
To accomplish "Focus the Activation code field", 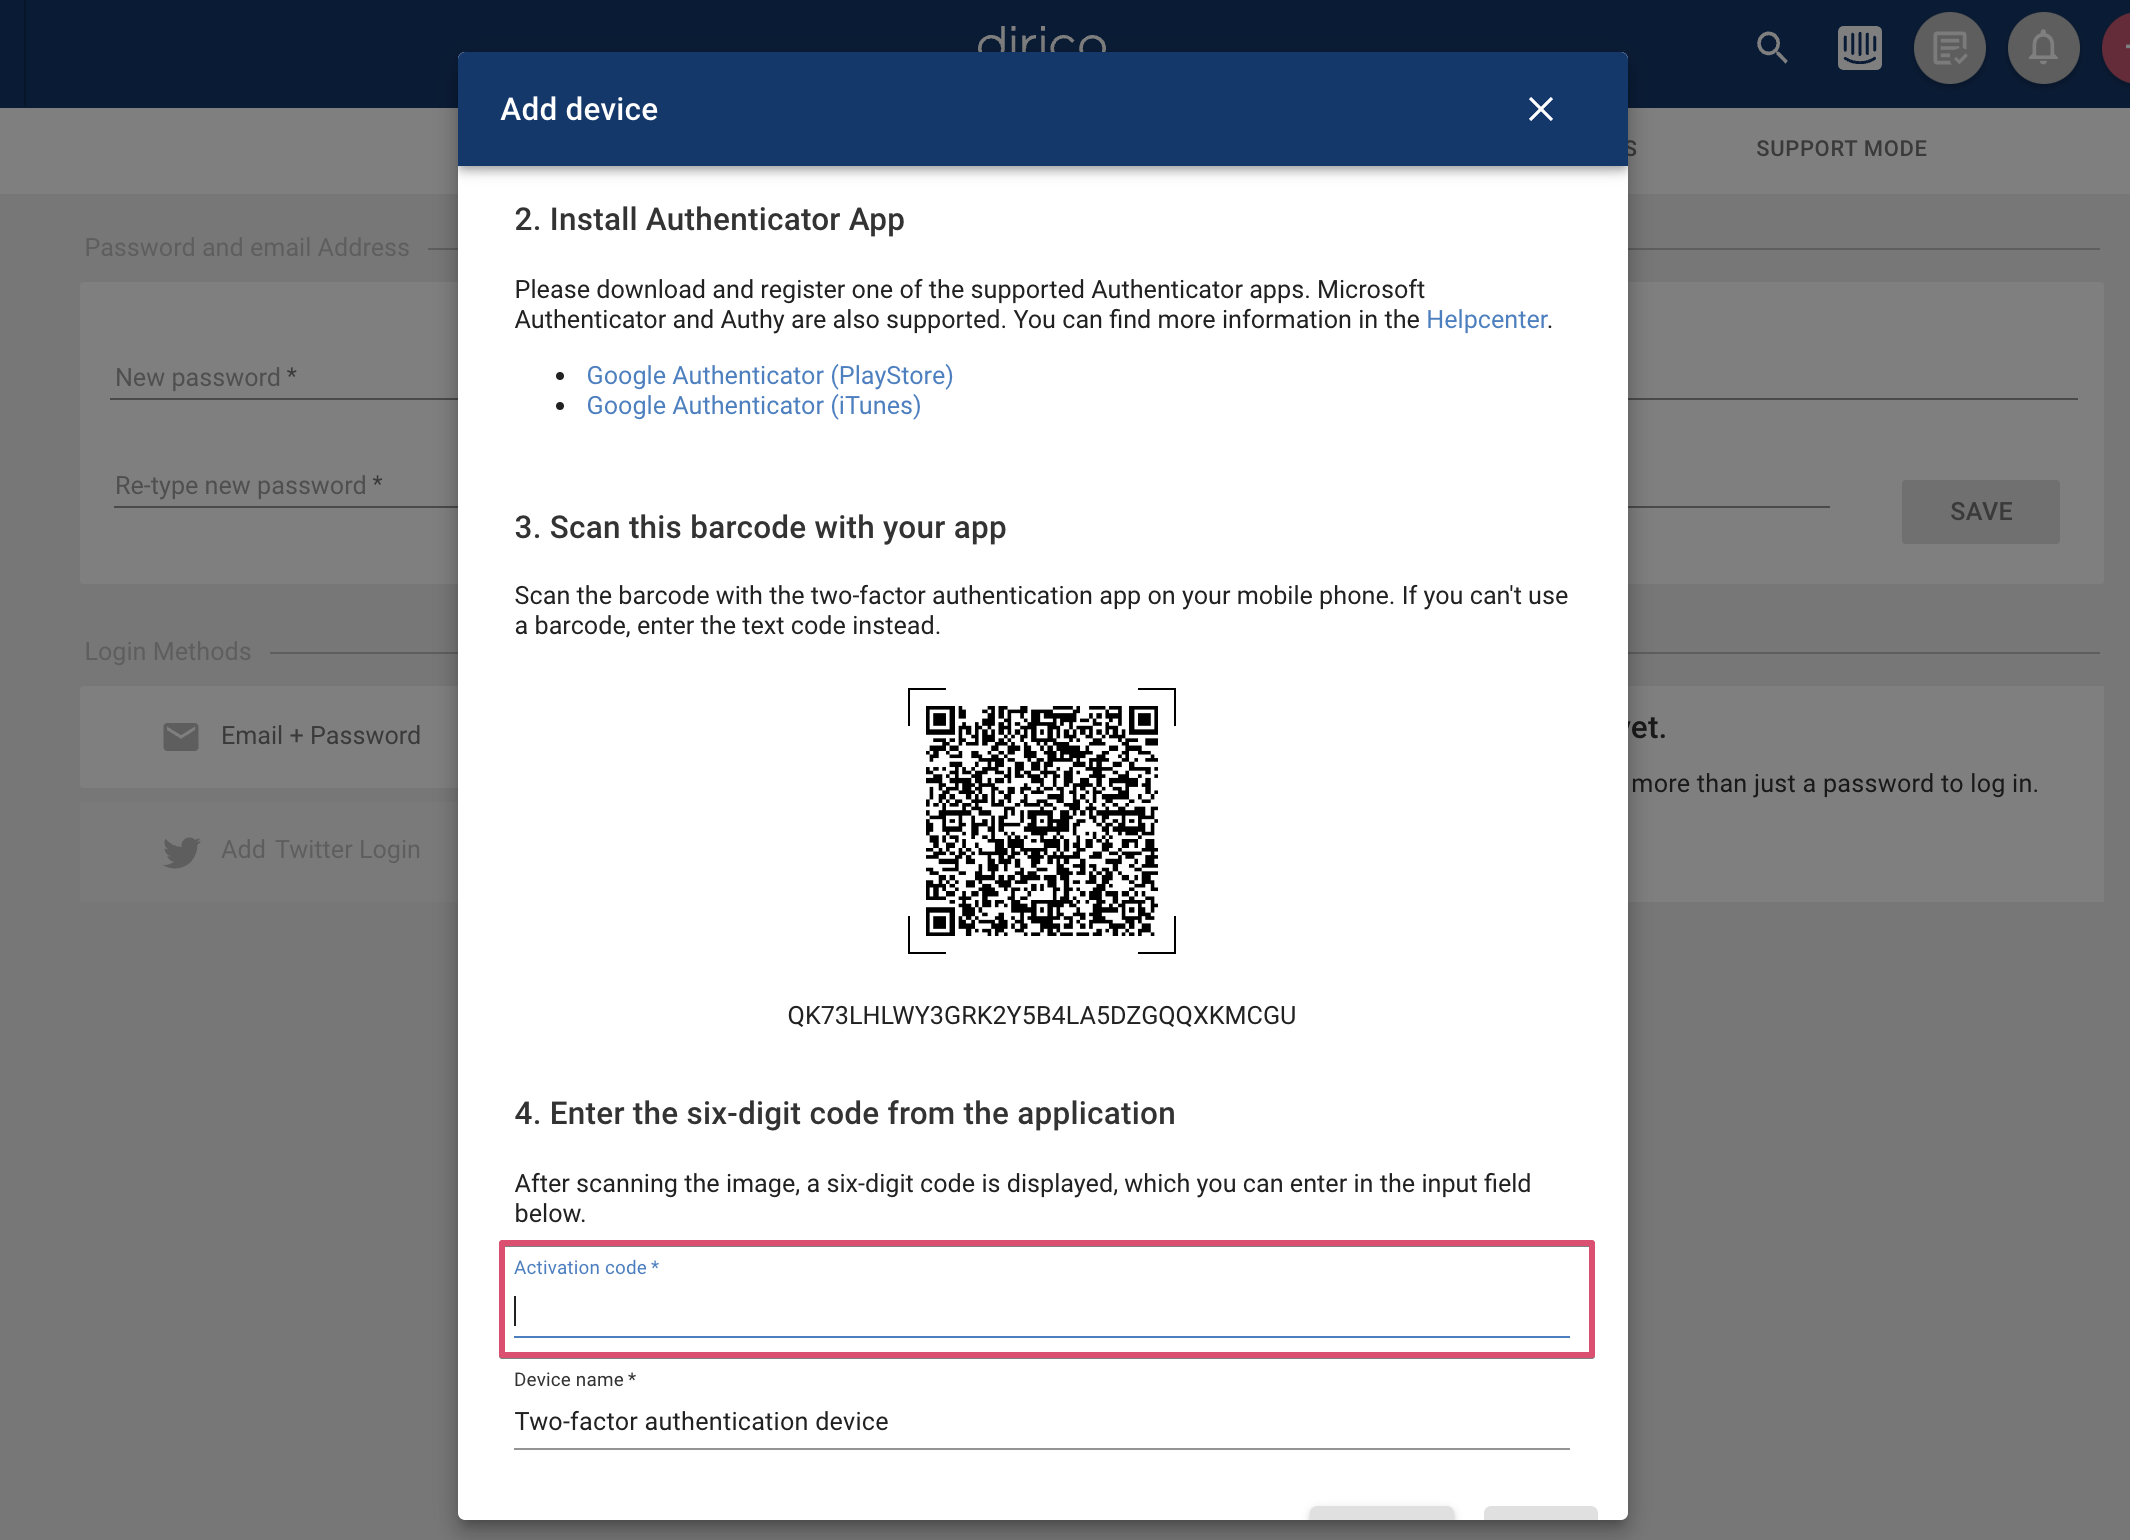I will pyautogui.click(x=1041, y=1310).
